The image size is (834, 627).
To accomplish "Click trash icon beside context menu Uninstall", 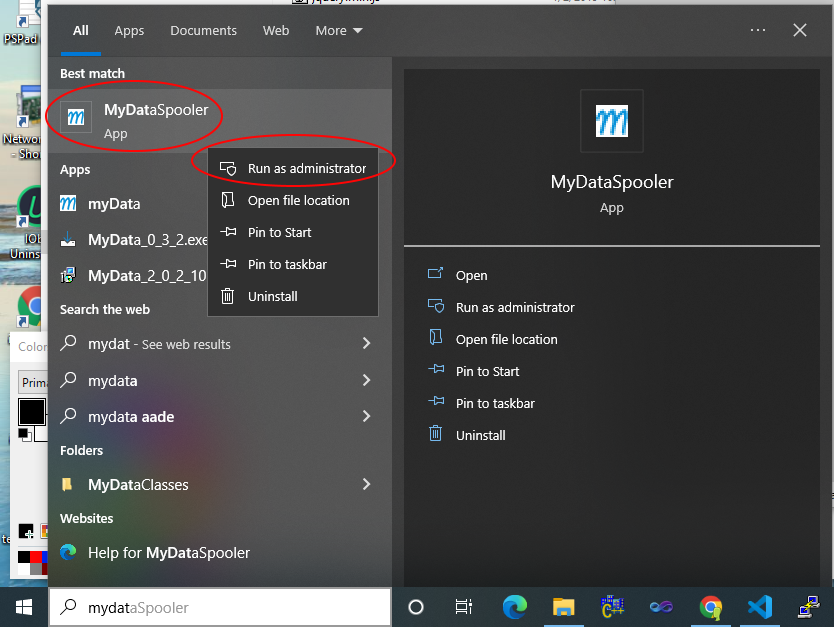I will point(228,296).
